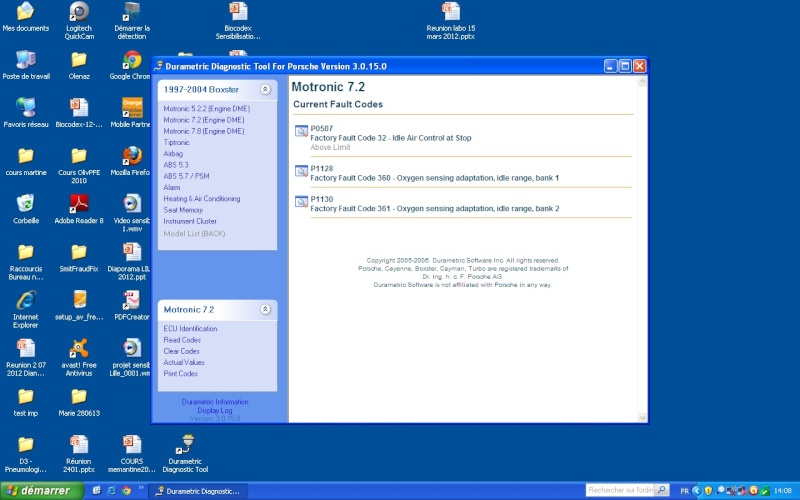Screen dimensions: 800x500
Task: Select the PDFCreator desktop icon
Action: (x=132, y=306)
